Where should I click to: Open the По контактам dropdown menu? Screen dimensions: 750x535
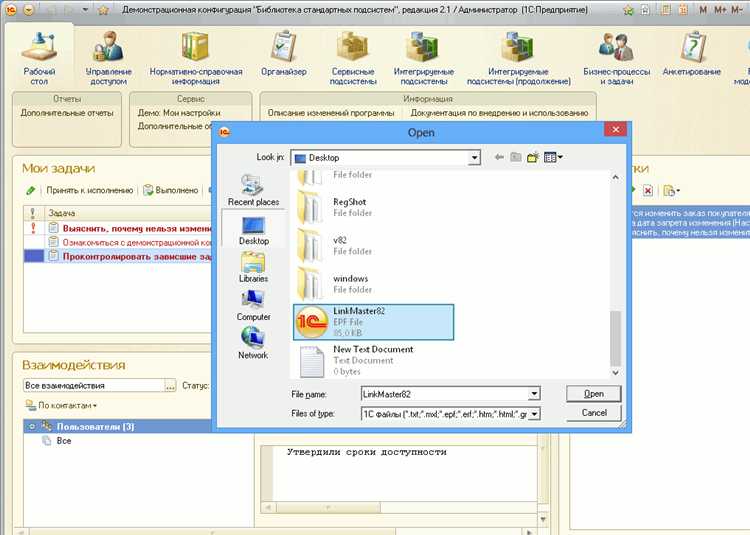click(x=62, y=405)
